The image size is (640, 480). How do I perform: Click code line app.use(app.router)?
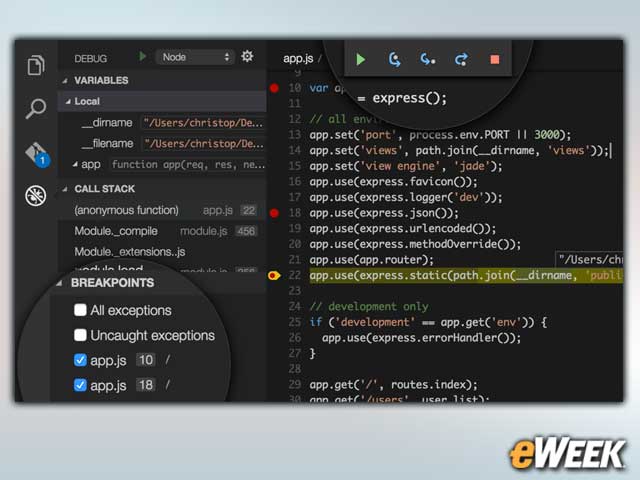click(x=371, y=260)
